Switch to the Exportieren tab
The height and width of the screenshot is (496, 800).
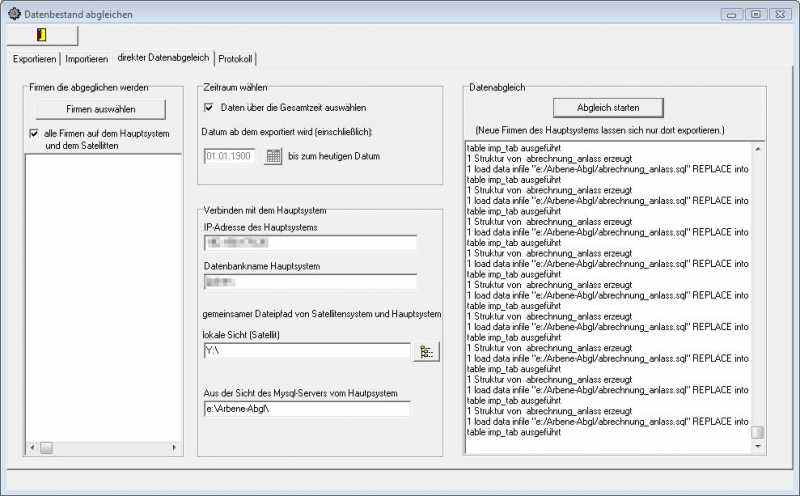tap(35, 59)
